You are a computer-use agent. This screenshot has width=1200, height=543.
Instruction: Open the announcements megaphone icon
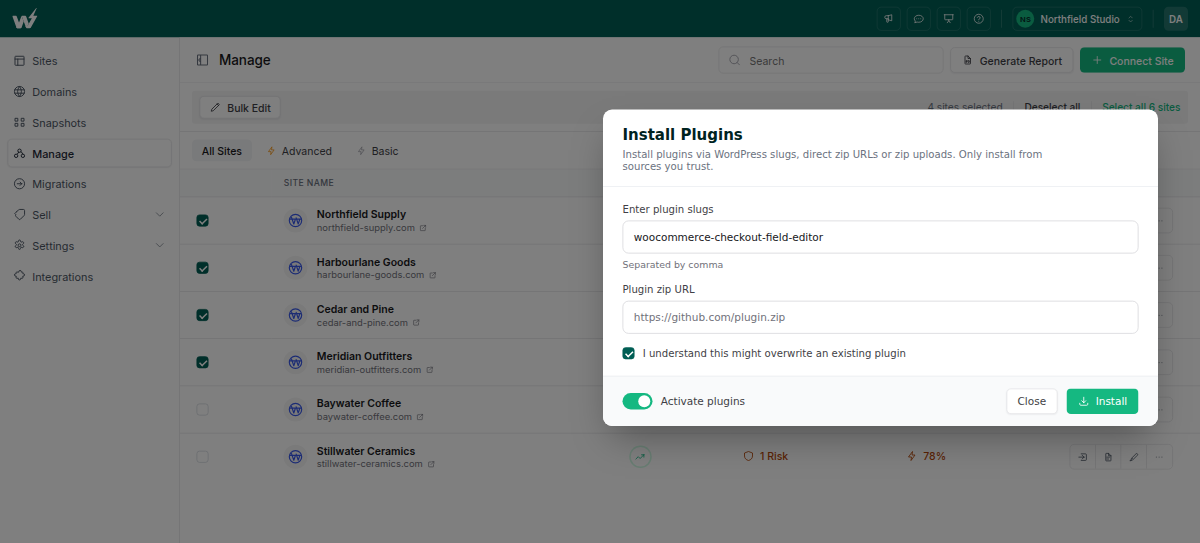[889, 18]
